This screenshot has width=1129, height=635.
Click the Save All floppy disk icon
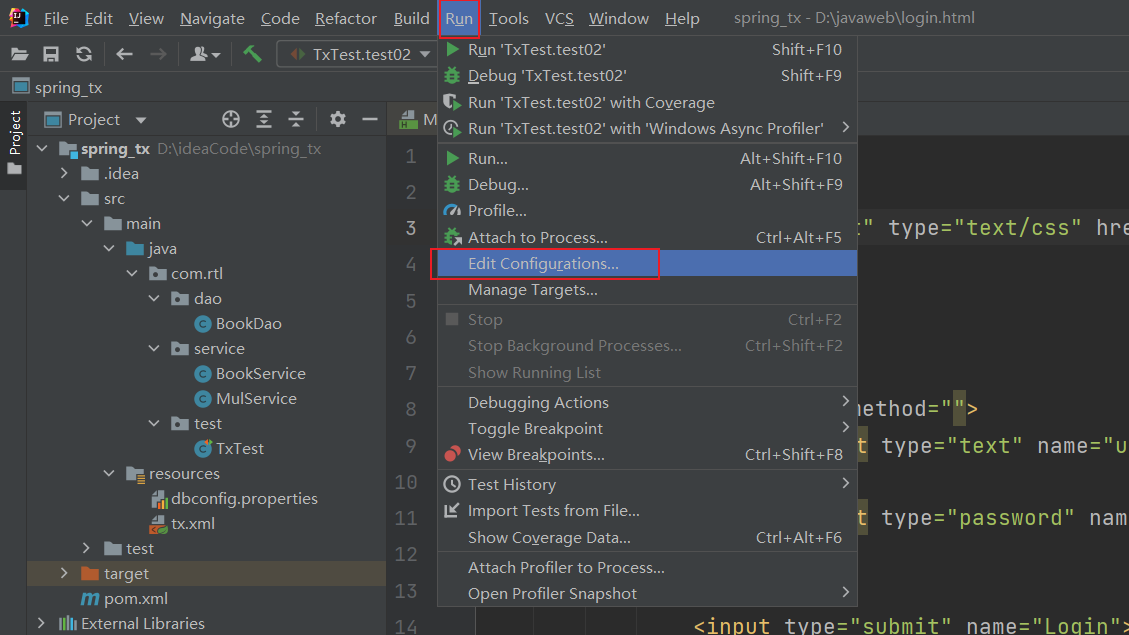[x=50, y=54]
